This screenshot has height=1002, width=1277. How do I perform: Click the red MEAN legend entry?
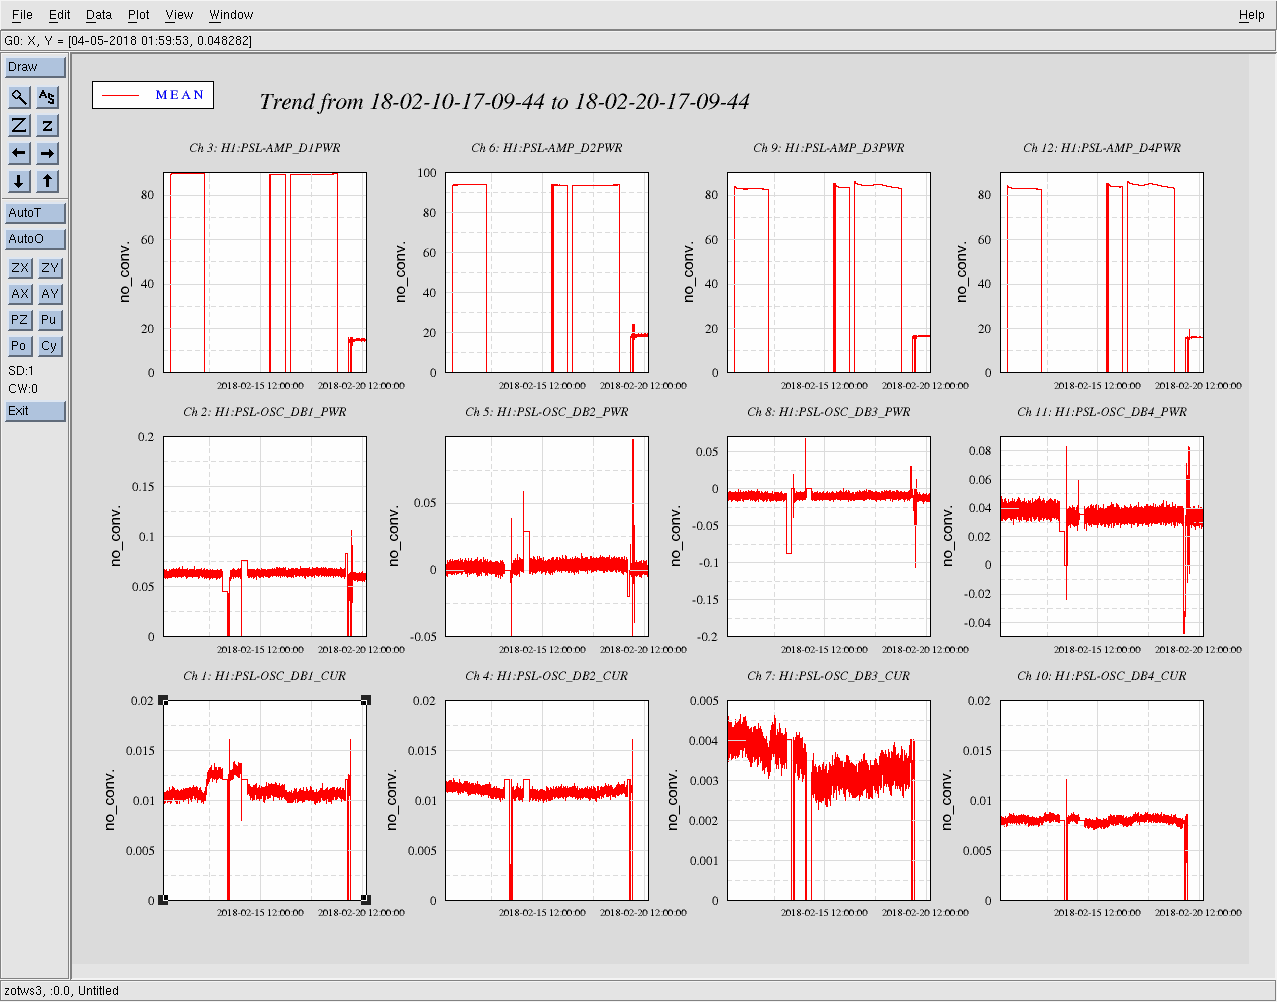point(153,95)
